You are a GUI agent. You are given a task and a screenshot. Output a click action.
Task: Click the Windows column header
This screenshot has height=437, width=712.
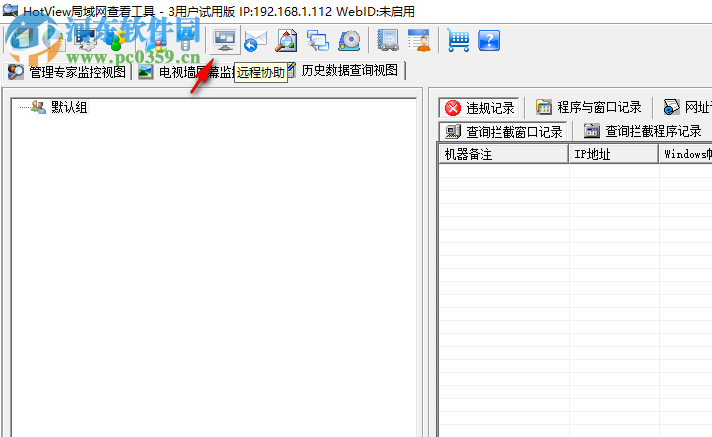pyautogui.click(x=686, y=154)
